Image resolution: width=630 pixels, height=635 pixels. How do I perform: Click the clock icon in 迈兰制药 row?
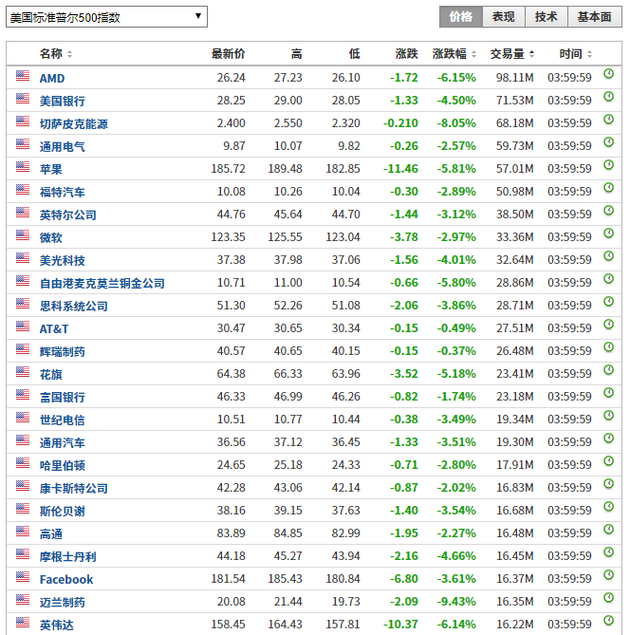click(x=609, y=598)
